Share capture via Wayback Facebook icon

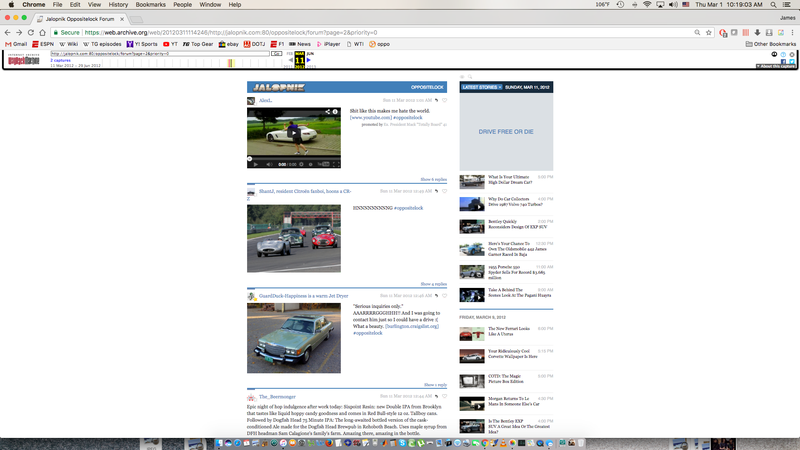pyautogui.click(x=783, y=62)
